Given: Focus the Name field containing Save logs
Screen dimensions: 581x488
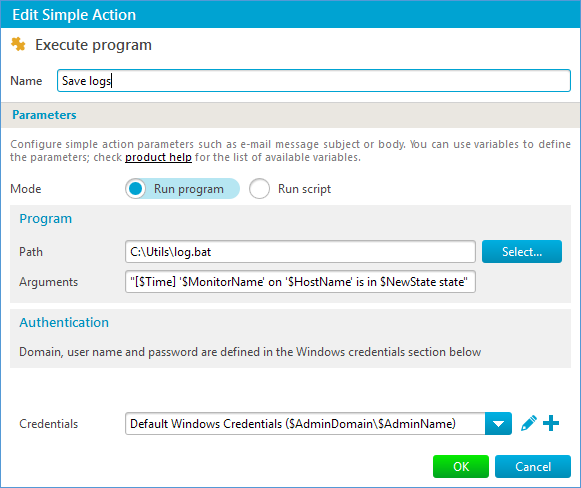Looking at the screenshot, I should tap(313, 80).
